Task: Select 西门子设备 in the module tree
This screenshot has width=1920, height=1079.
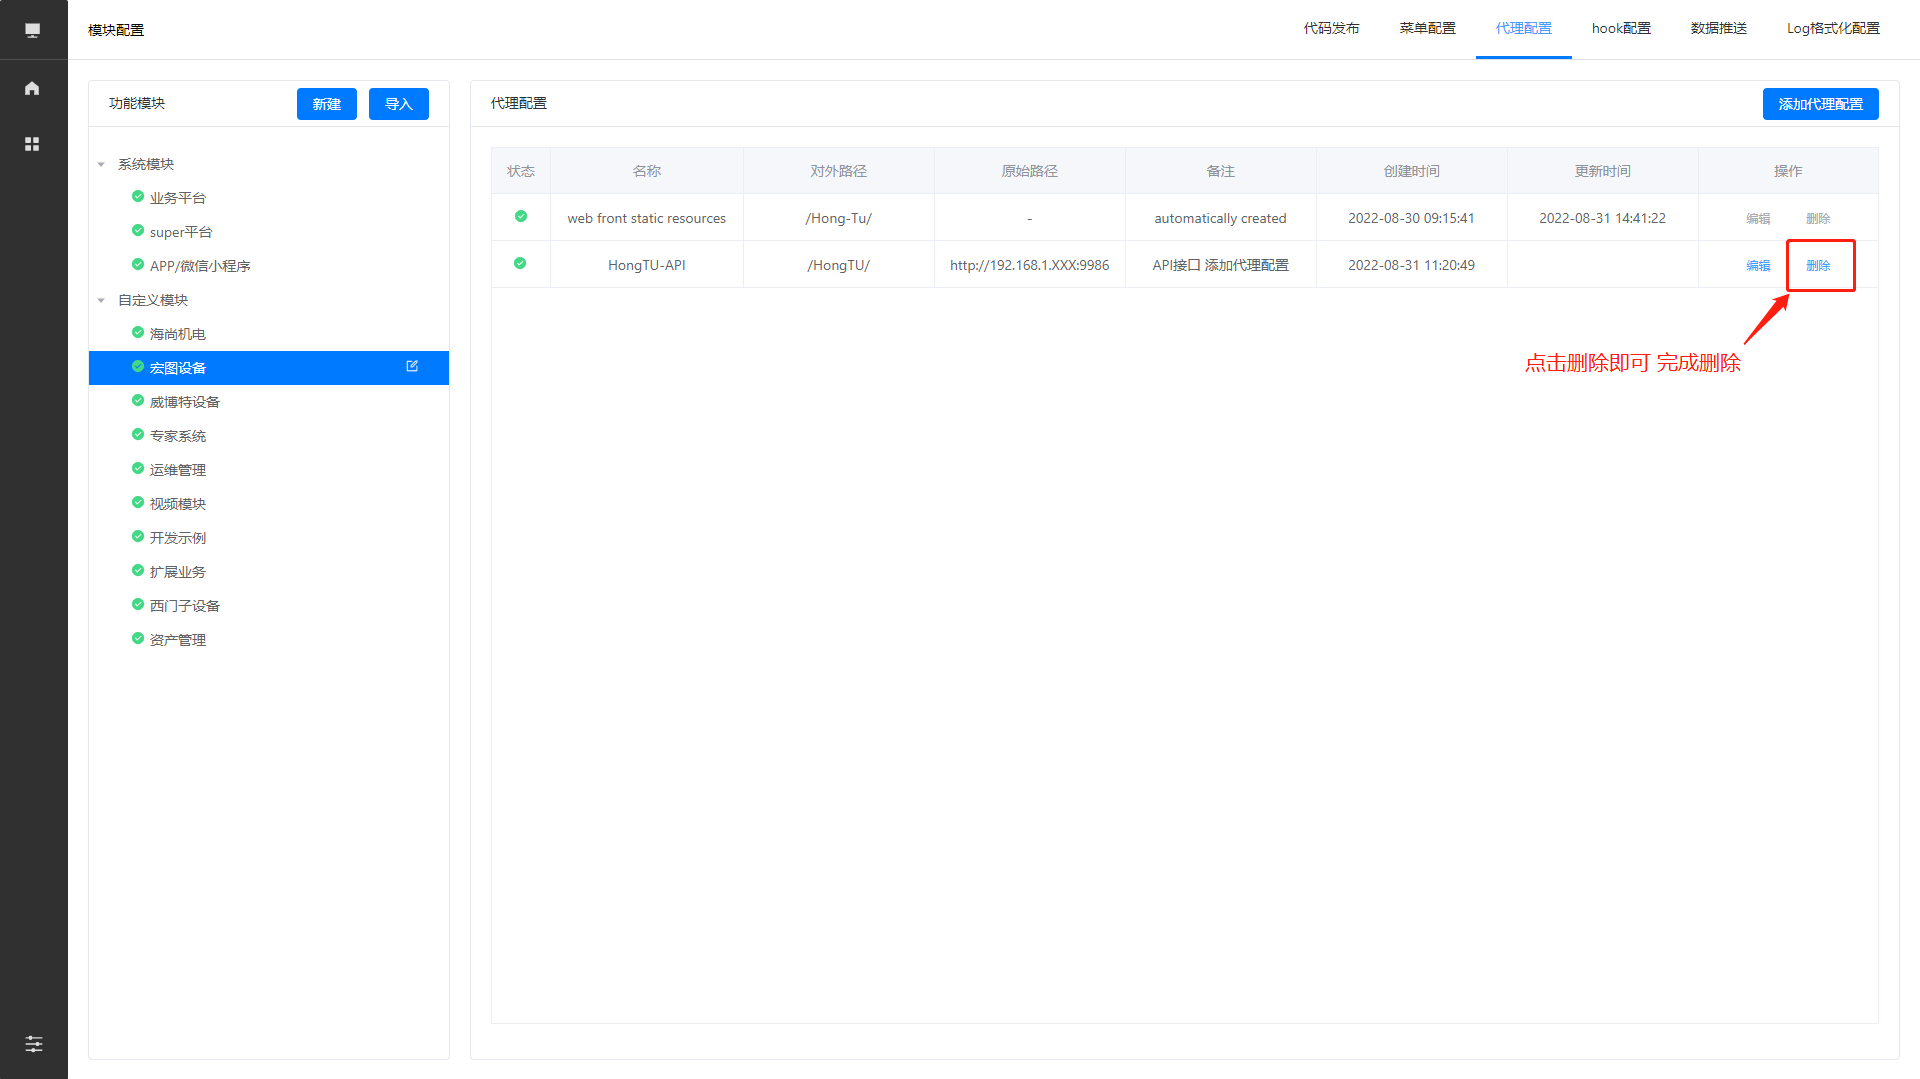Action: pyautogui.click(x=185, y=606)
